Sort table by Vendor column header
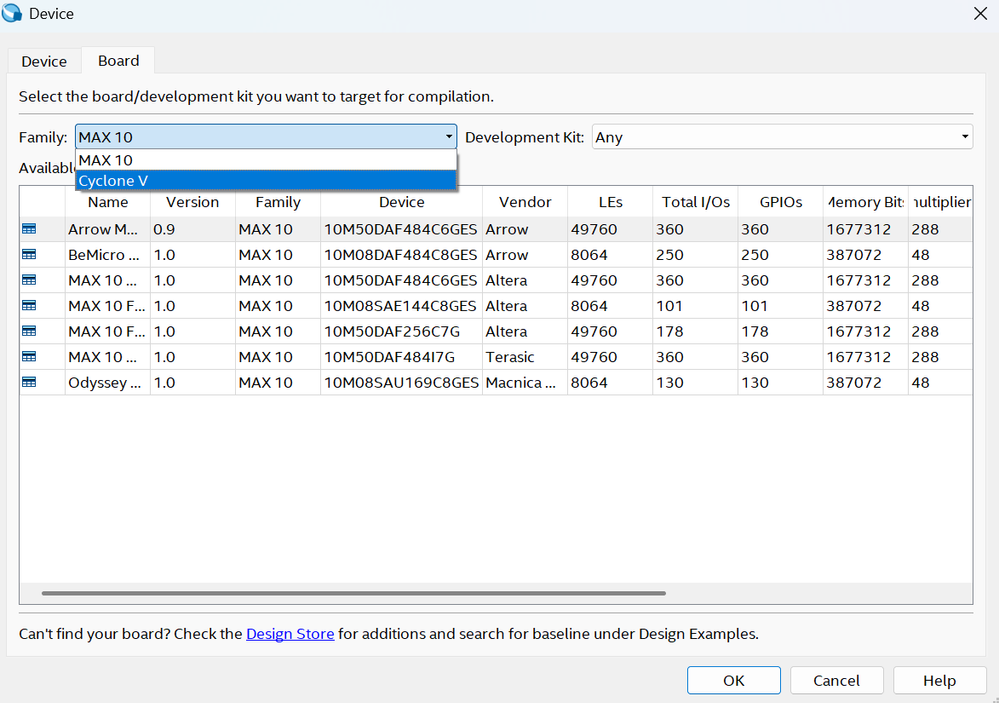Image resolution: width=999 pixels, height=703 pixels. coord(525,202)
